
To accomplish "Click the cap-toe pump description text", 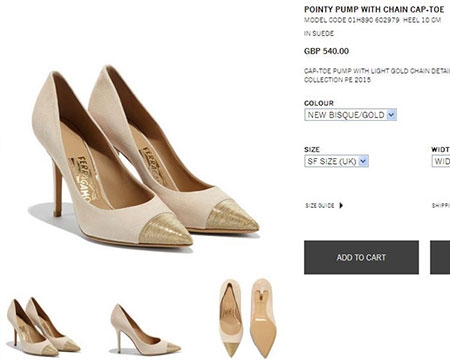I will click(x=377, y=75).
